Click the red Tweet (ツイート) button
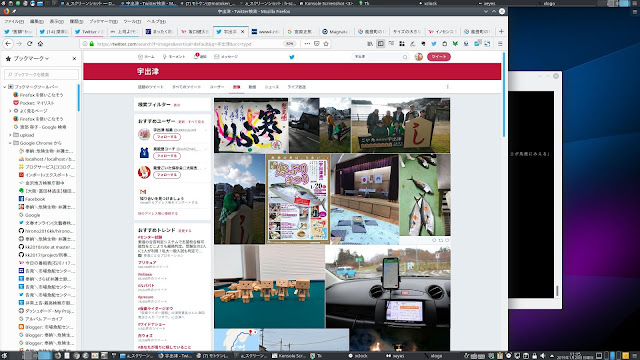Image resolution: width=640 pixels, height=360 pixels. click(439, 57)
